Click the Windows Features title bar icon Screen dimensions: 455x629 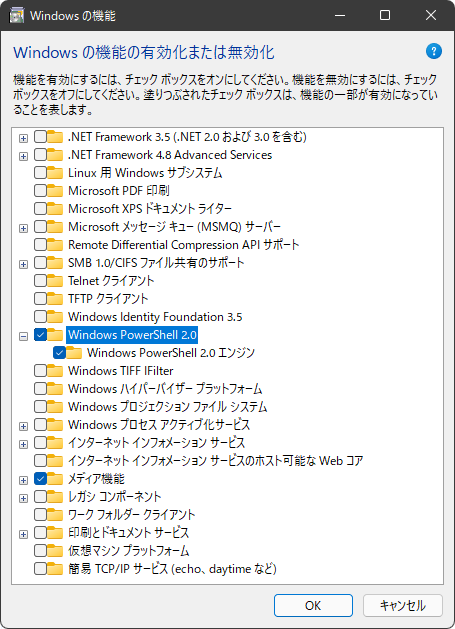click(x=17, y=15)
